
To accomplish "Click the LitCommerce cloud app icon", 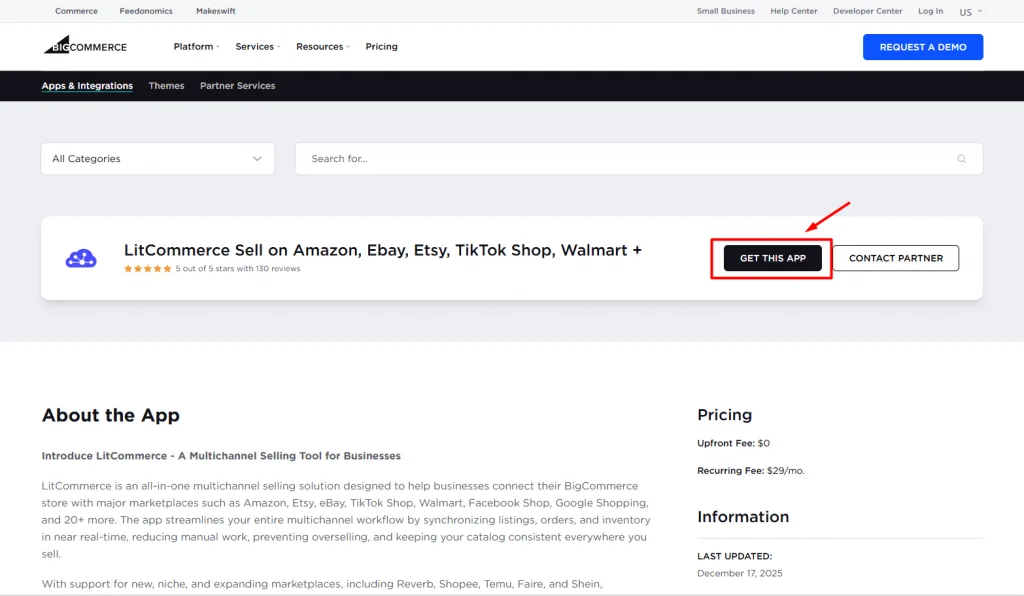I will tap(80, 257).
